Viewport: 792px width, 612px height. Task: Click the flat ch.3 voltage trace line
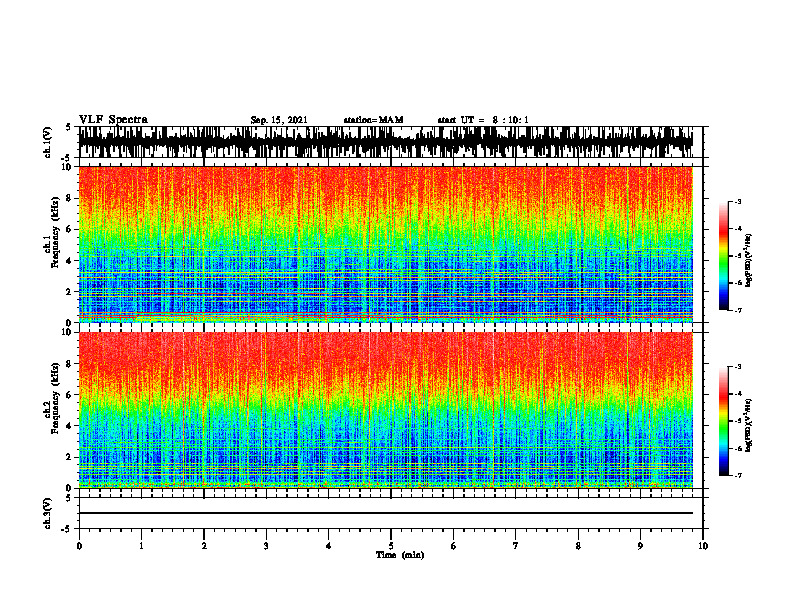(385, 513)
